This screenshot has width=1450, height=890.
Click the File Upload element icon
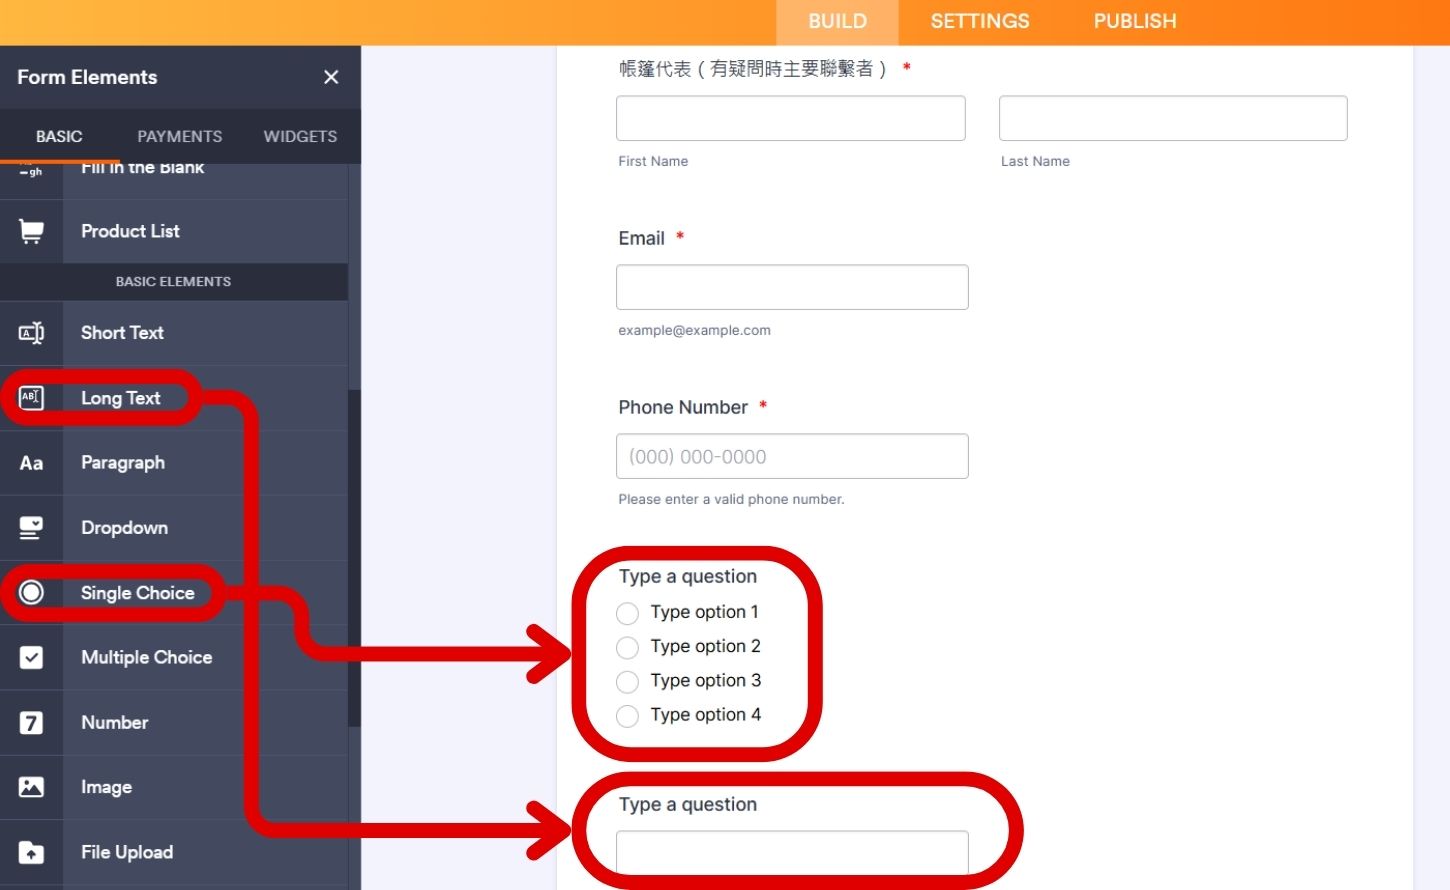[31, 852]
